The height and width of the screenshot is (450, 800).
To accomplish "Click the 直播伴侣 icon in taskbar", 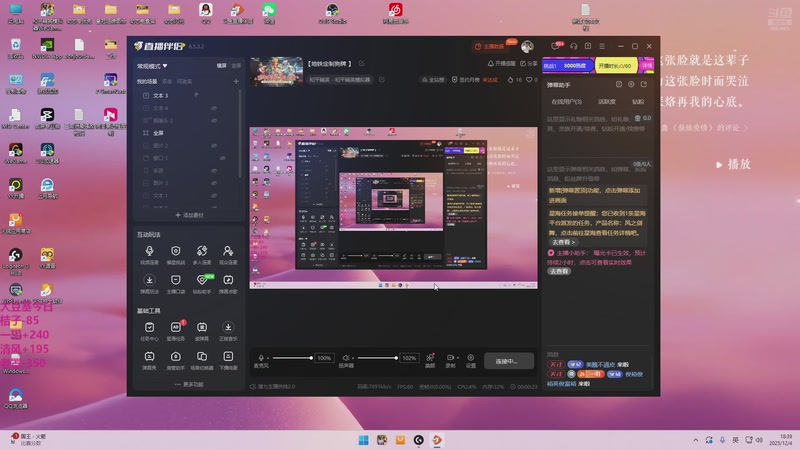I will point(437,440).
